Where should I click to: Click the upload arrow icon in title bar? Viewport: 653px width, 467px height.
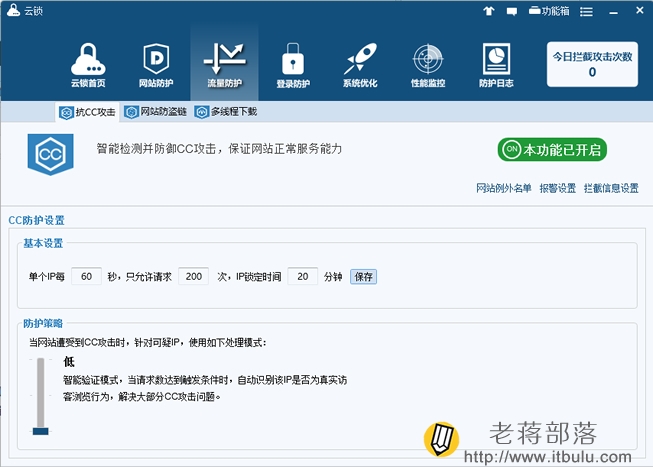[x=489, y=11]
